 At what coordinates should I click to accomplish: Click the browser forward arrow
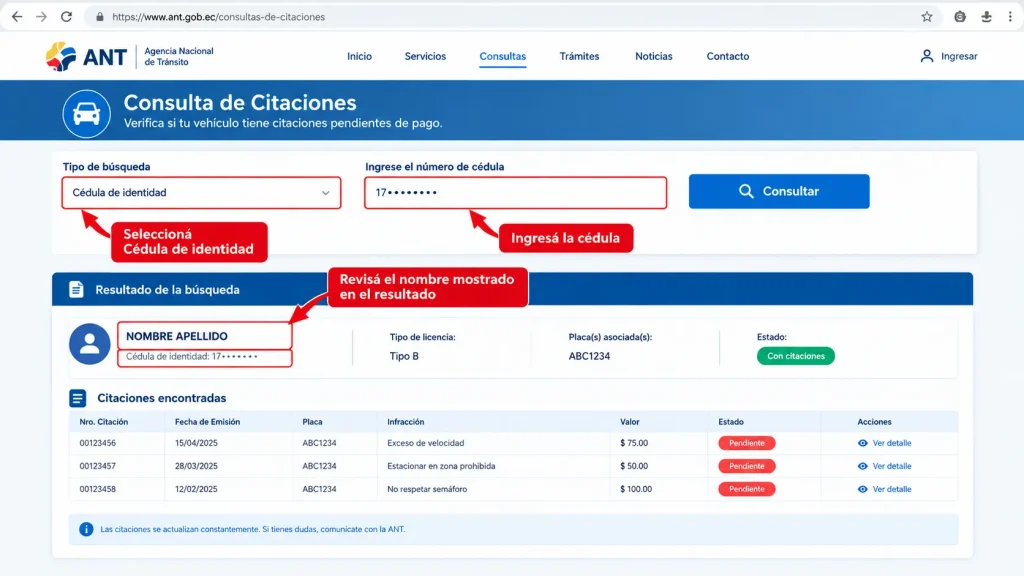click(x=42, y=17)
